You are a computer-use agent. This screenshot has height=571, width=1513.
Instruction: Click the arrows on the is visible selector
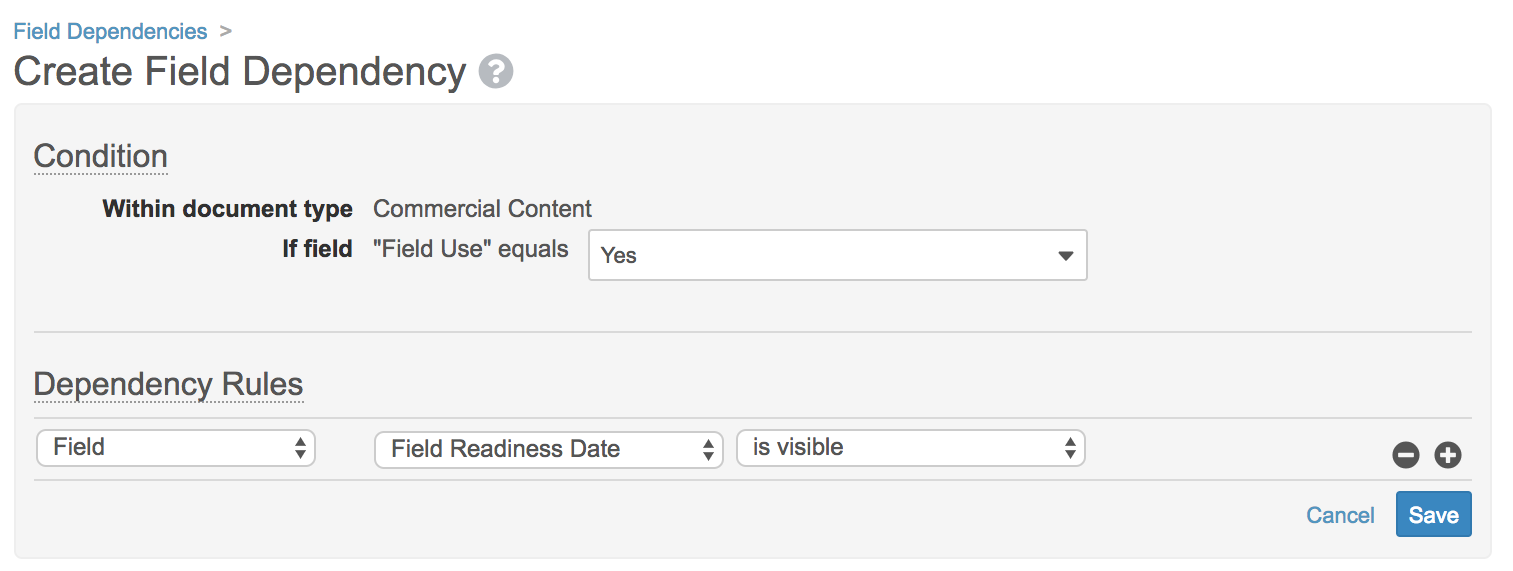(x=1070, y=448)
